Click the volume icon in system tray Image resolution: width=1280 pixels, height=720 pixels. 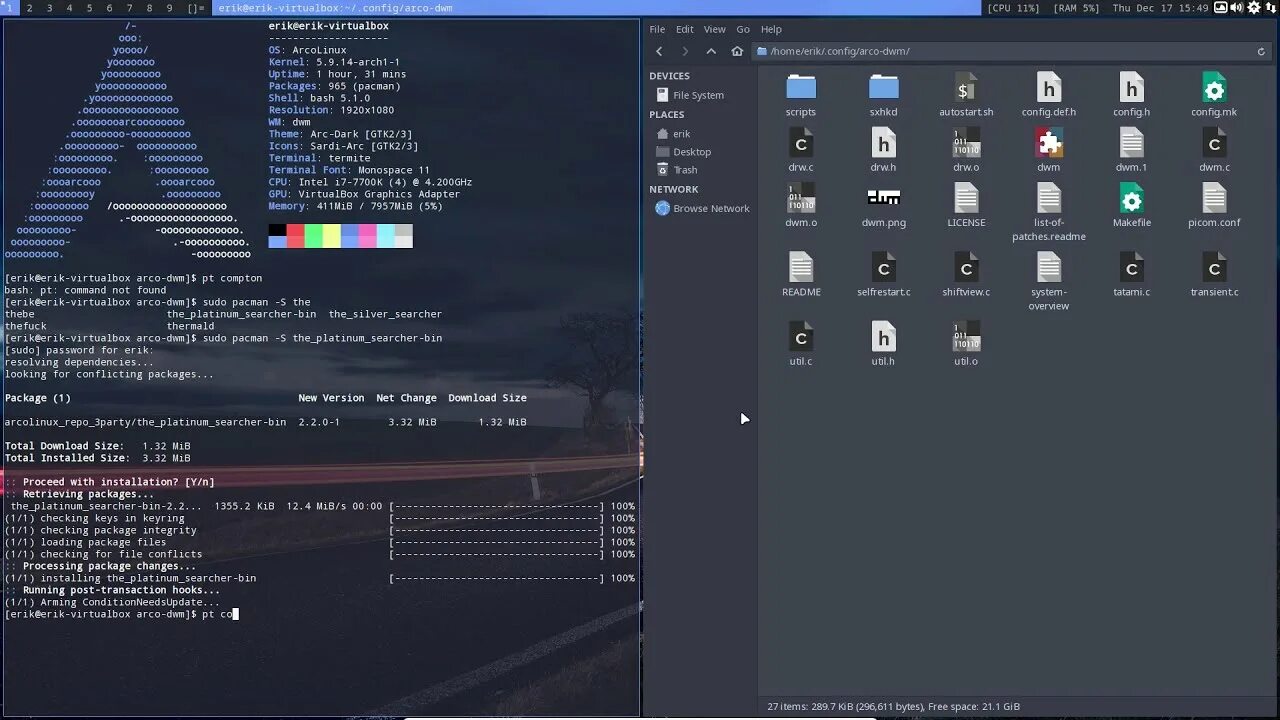tap(1236, 8)
